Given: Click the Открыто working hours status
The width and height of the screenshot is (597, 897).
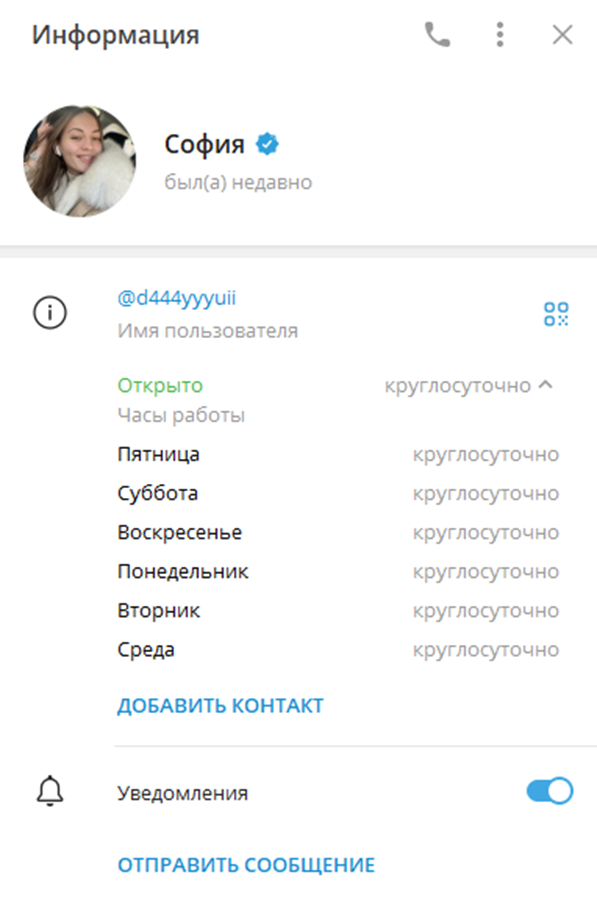Looking at the screenshot, I should [160, 386].
